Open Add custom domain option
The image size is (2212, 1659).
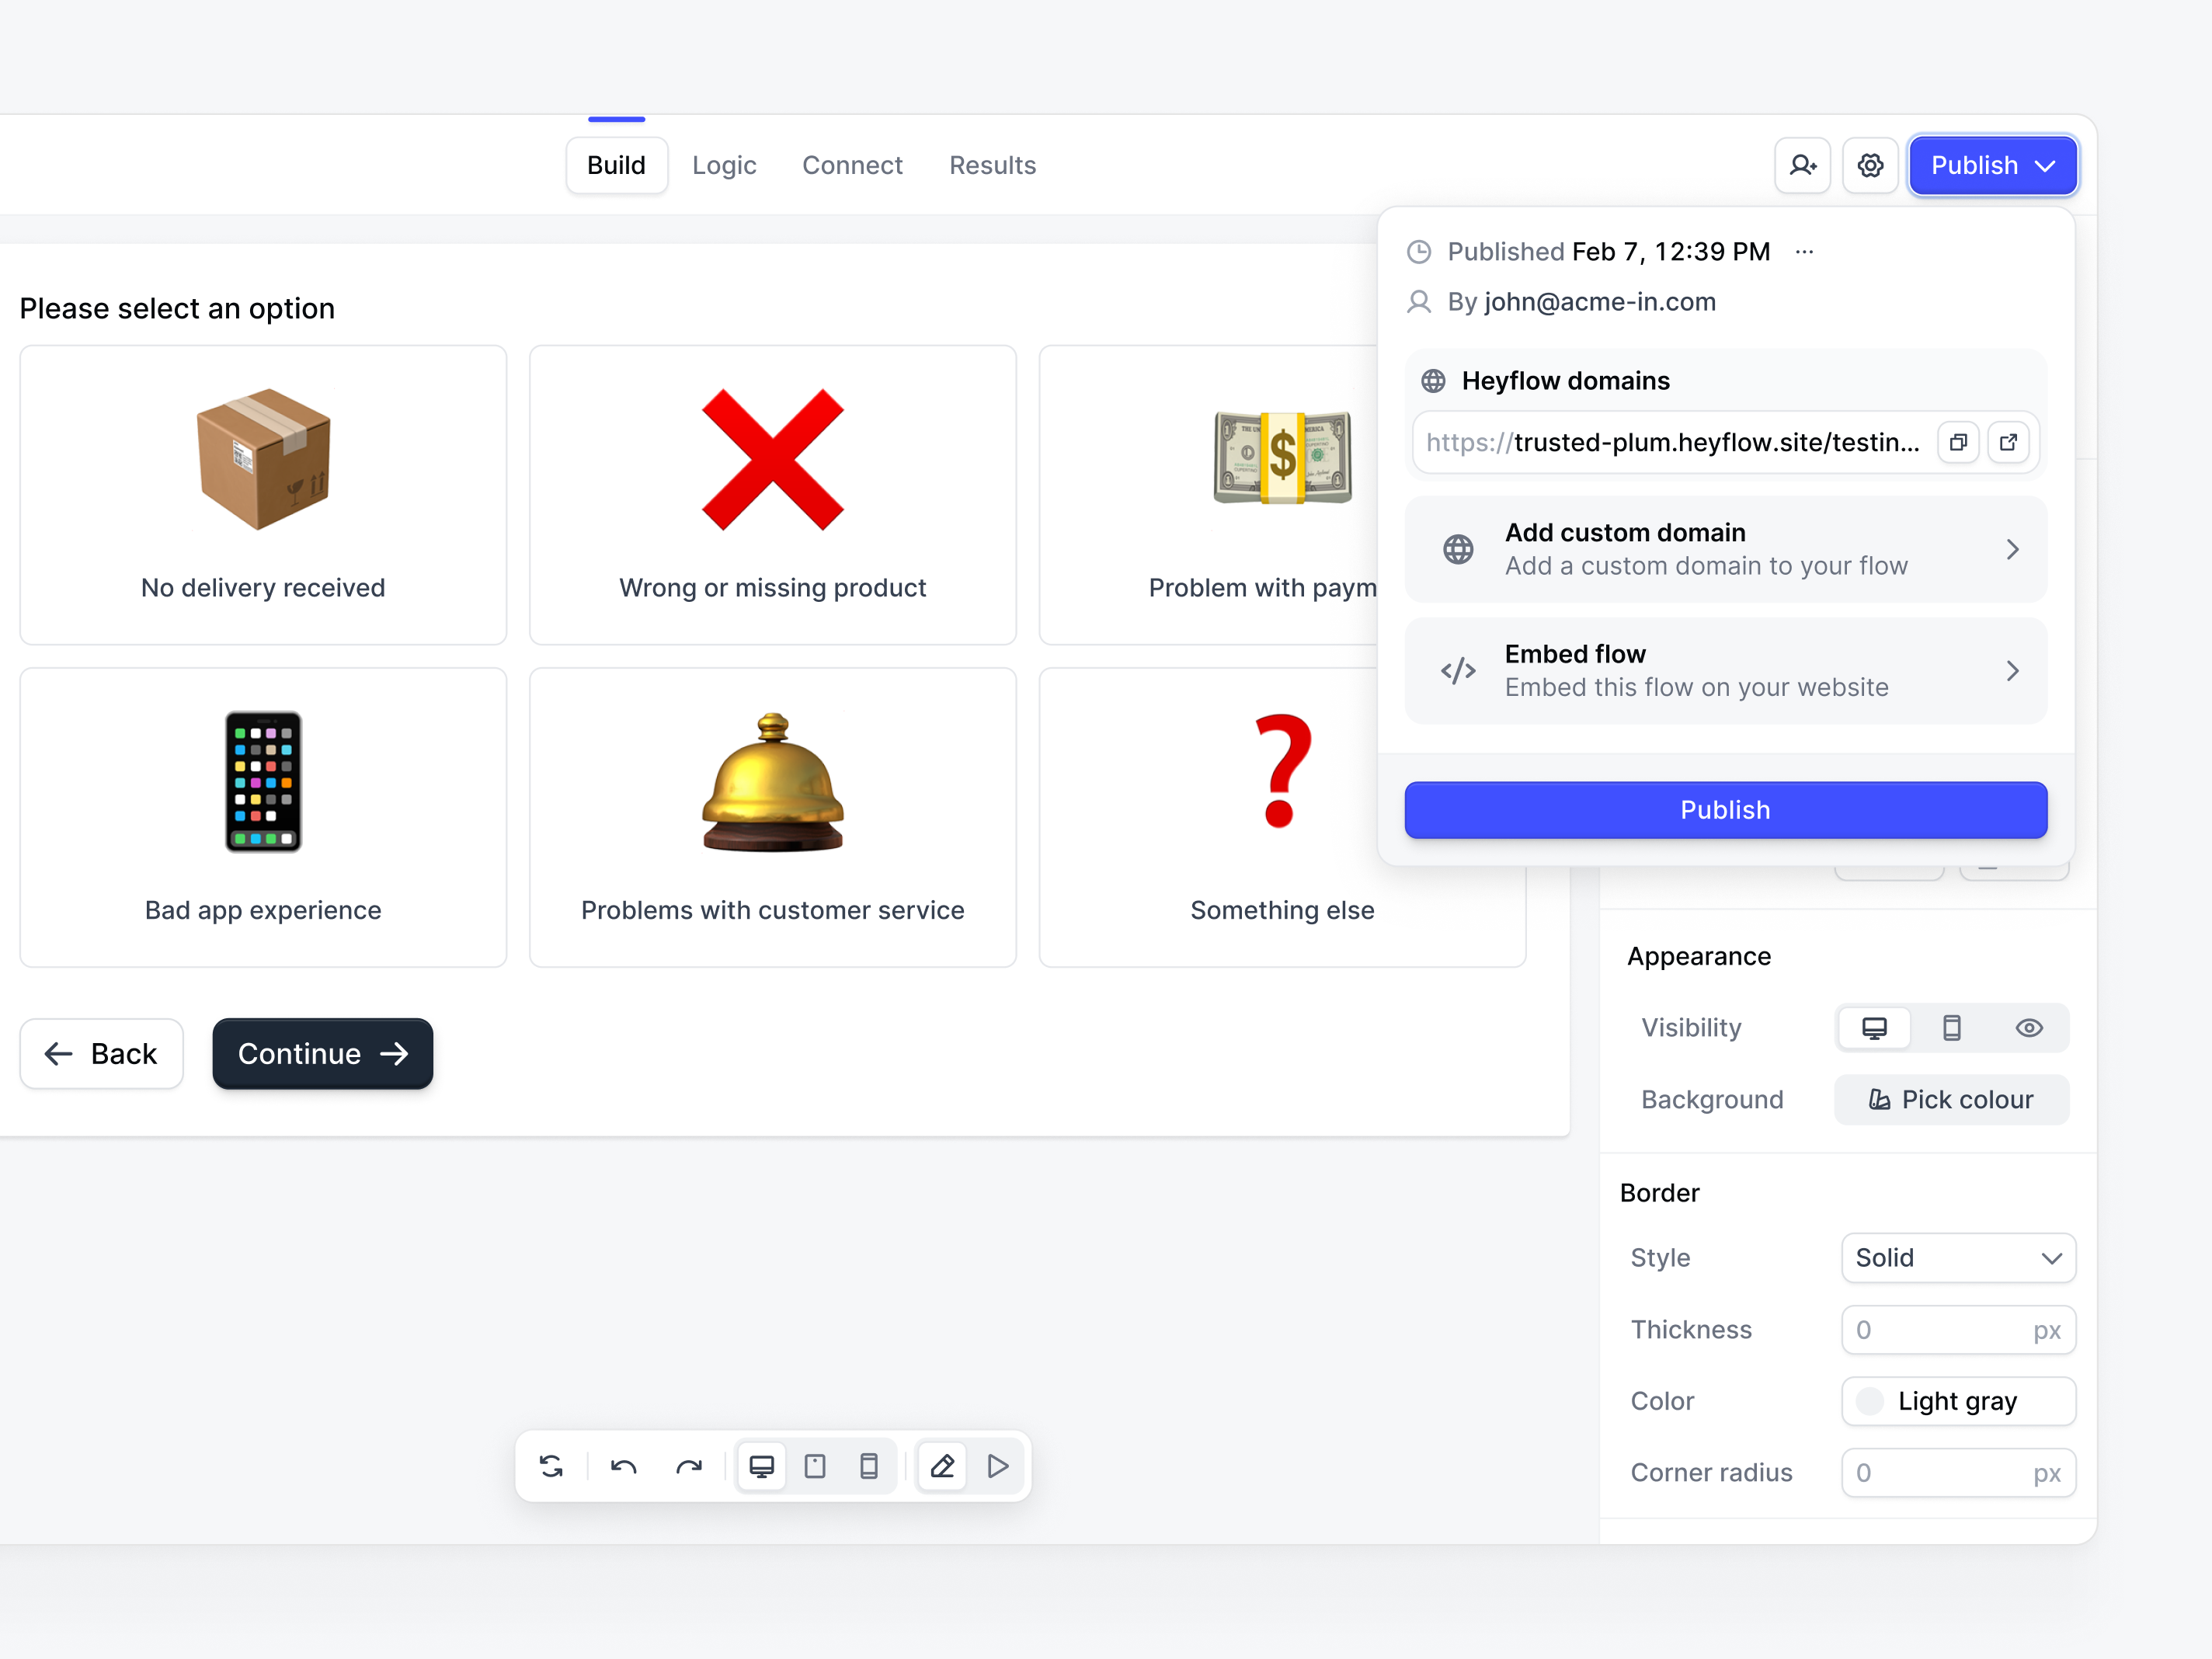click(x=1725, y=549)
